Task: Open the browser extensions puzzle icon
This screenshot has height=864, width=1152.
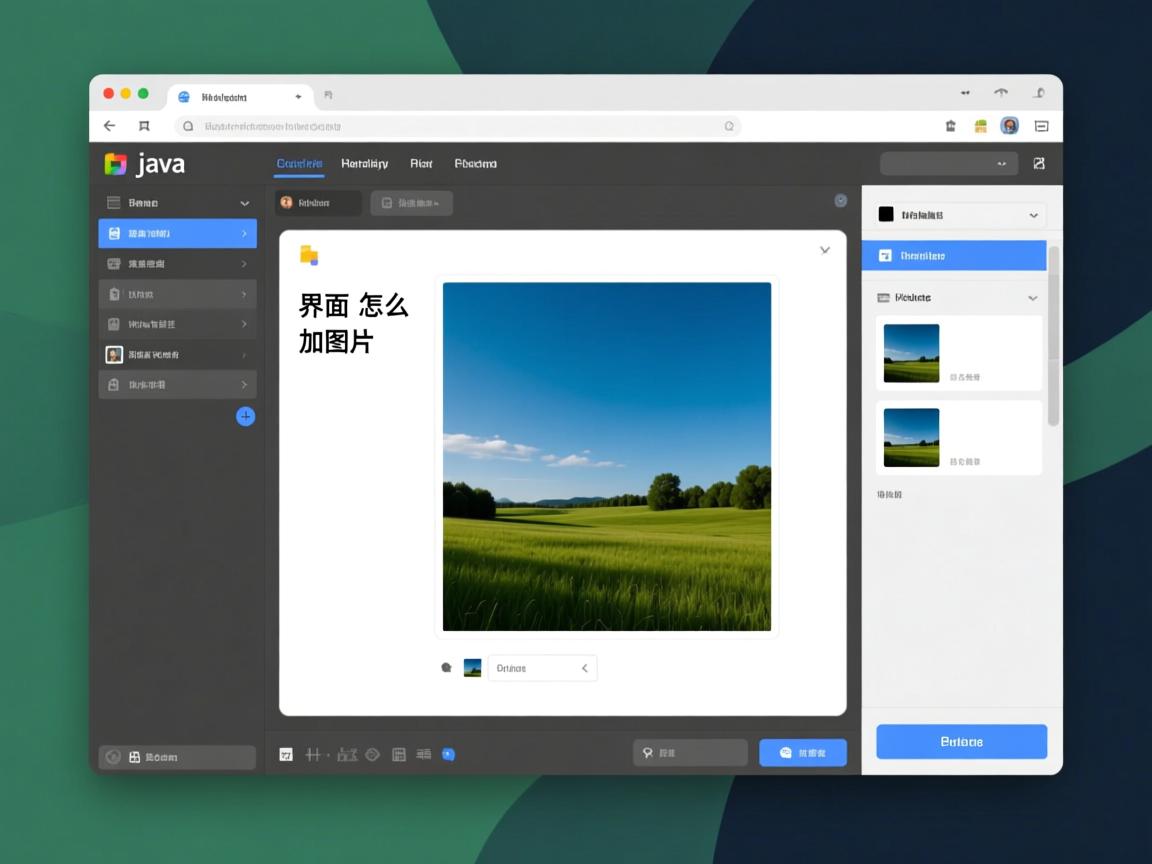Action: click(981, 126)
